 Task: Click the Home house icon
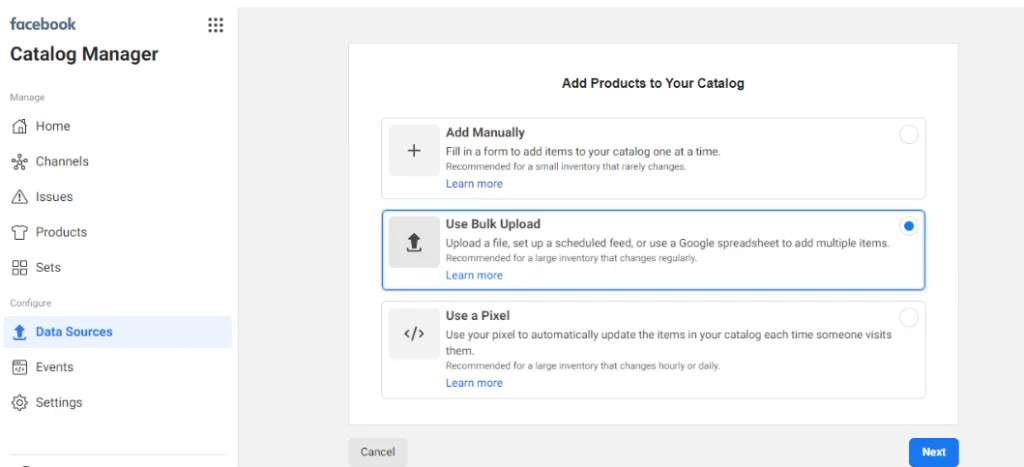(19, 126)
